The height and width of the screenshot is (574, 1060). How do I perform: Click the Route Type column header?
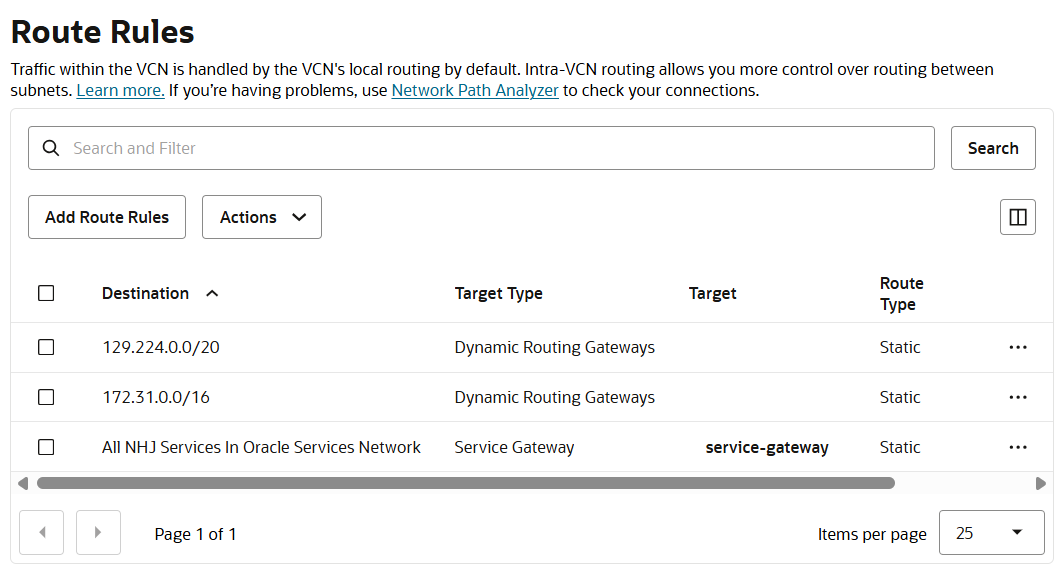(901, 293)
